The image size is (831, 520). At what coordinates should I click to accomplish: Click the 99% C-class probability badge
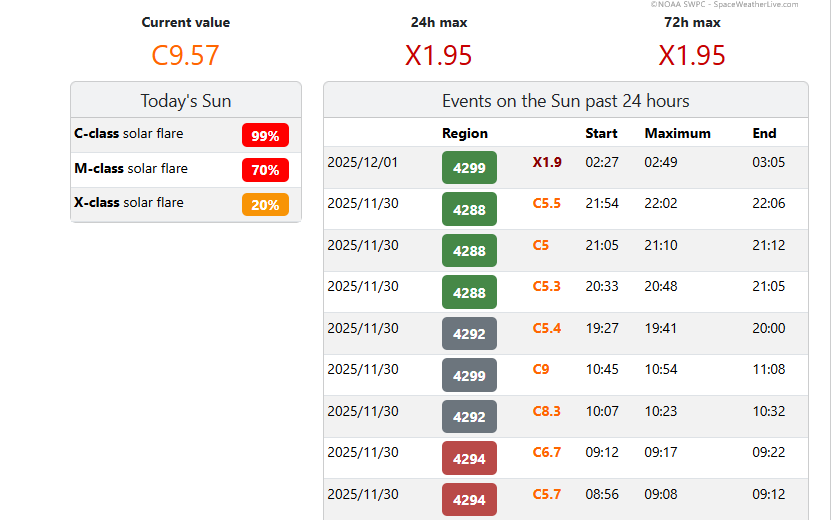[x=266, y=135]
